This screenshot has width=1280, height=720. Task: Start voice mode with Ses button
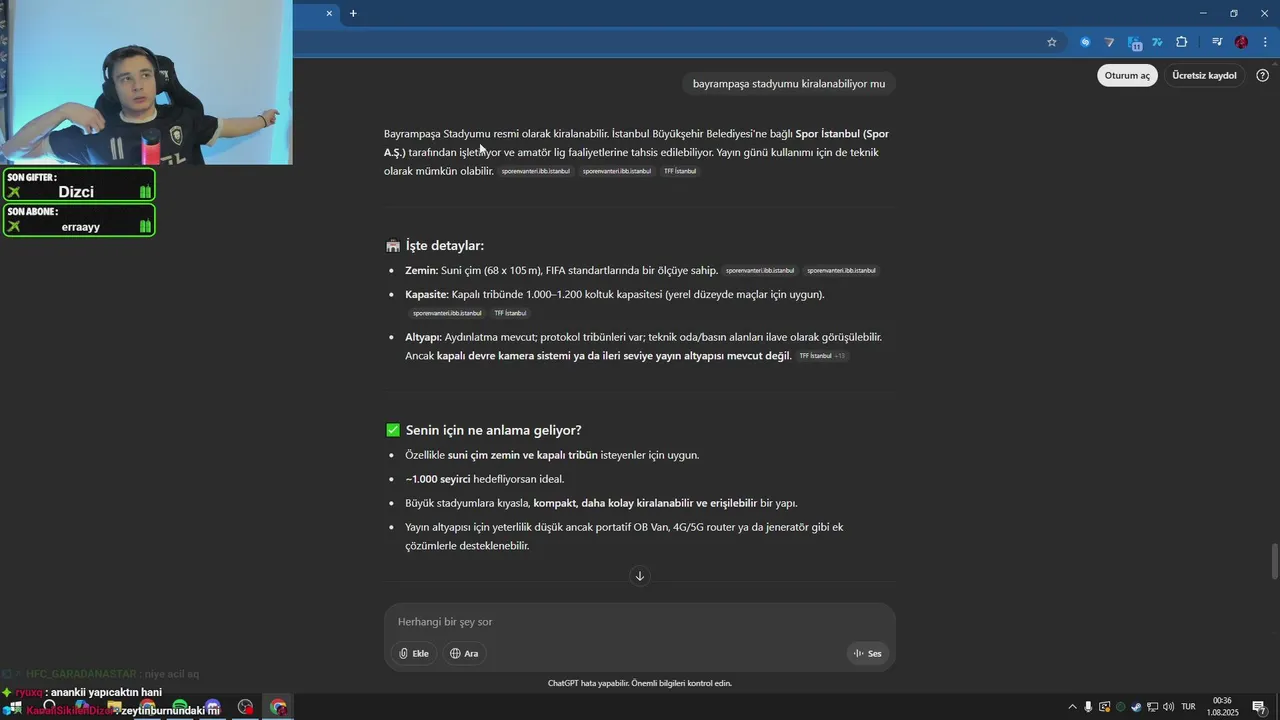pos(867,653)
